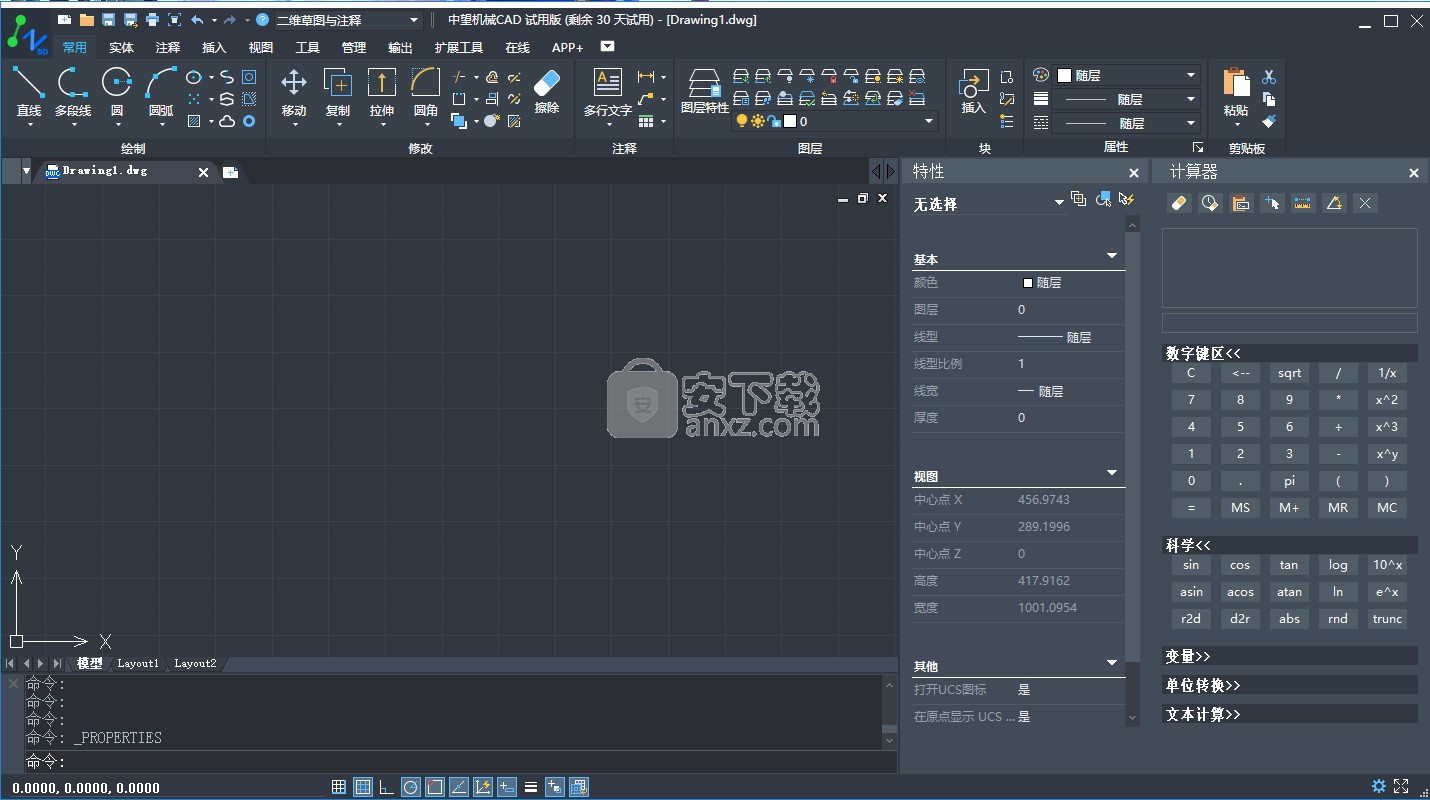Open 图层特性 layer properties manager

(x=705, y=90)
